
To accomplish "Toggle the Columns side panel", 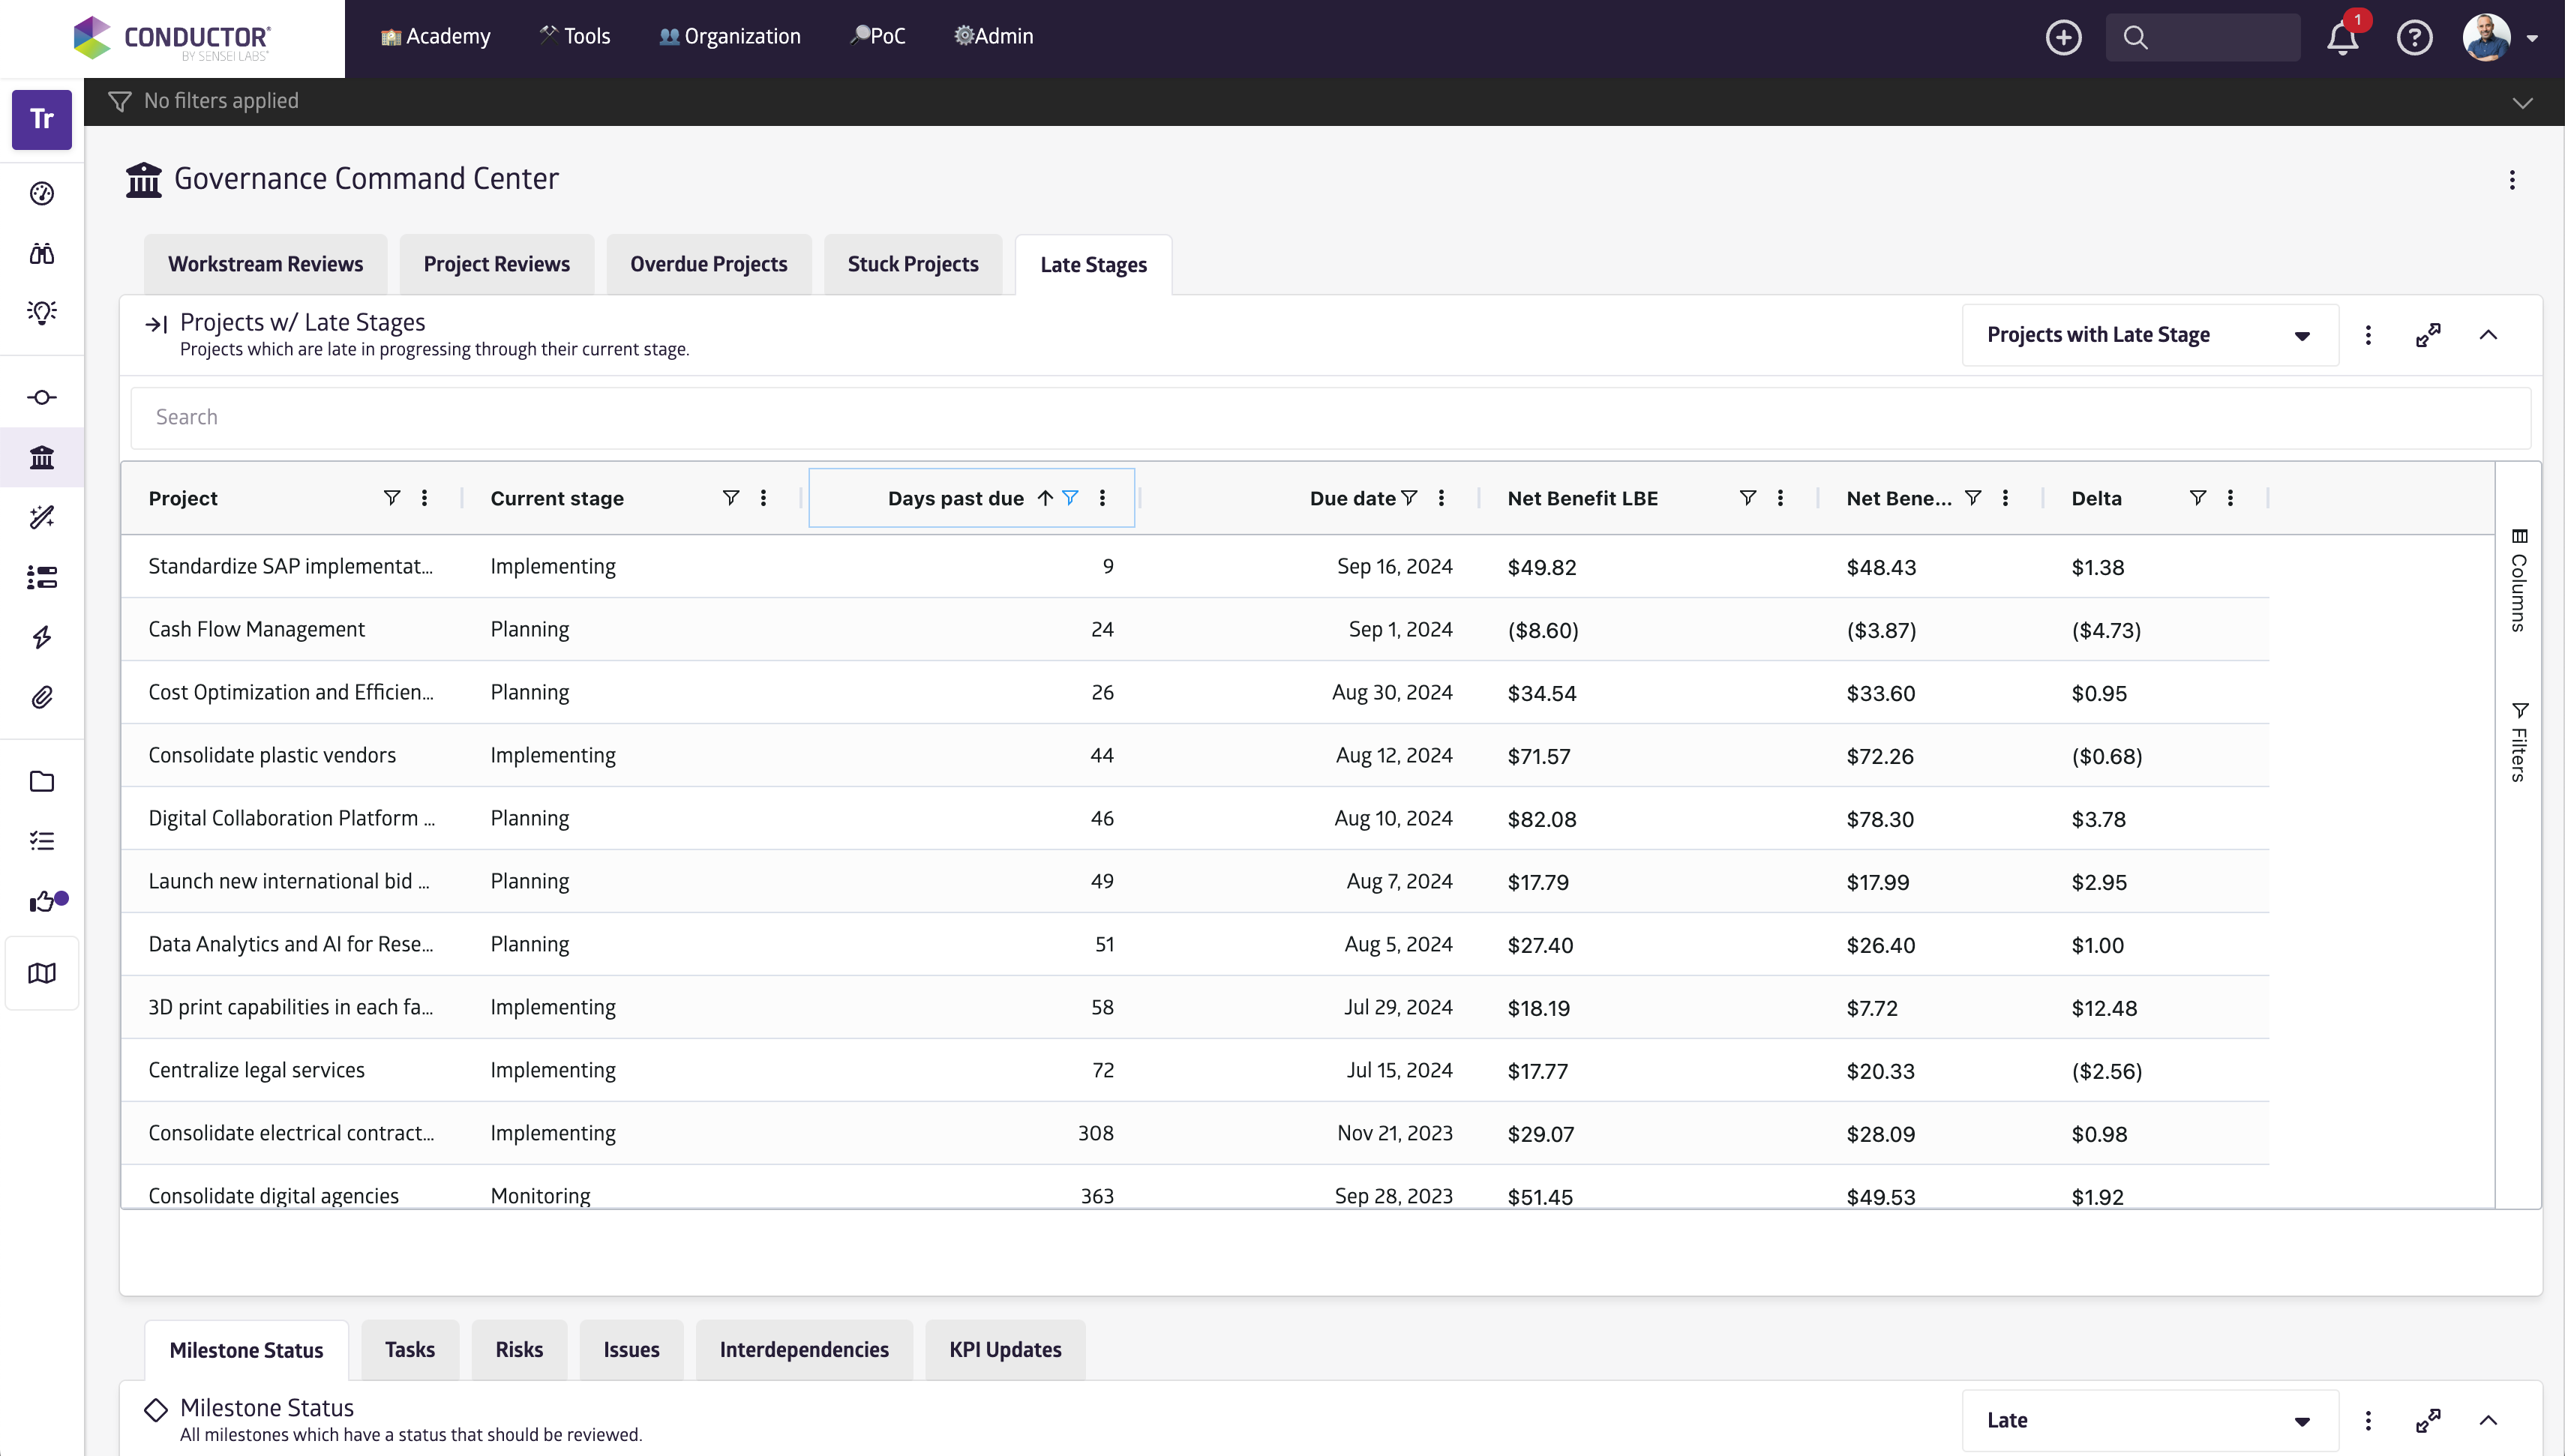I will (x=2518, y=580).
